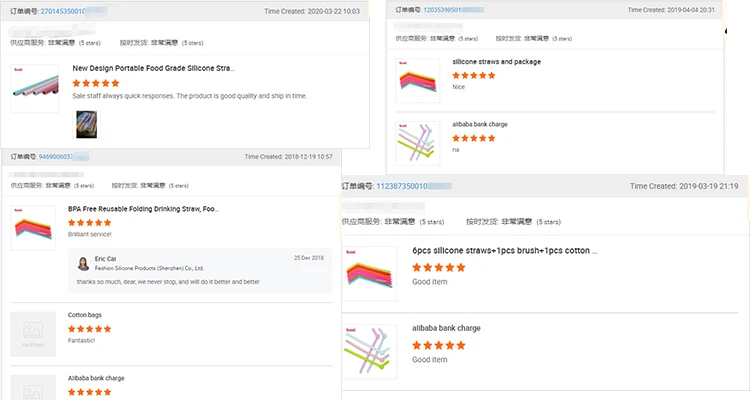Open order number link 270145350010
The image size is (750, 400).
point(63,11)
